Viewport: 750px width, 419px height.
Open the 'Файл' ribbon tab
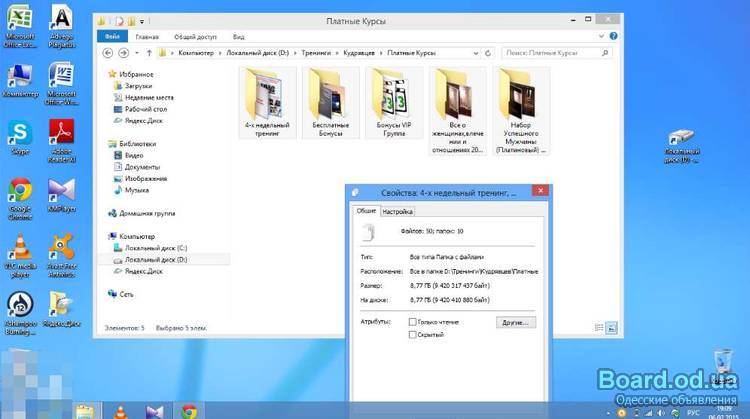click(x=113, y=35)
